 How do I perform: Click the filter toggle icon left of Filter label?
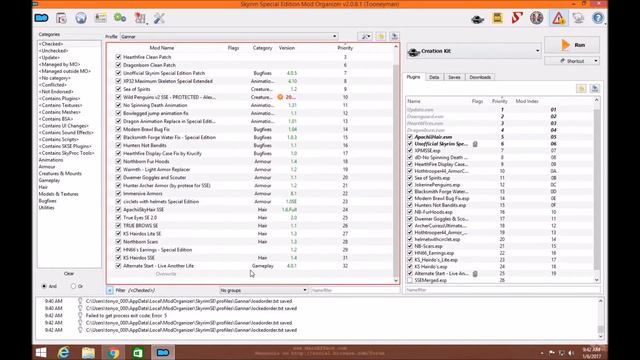coord(110,290)
